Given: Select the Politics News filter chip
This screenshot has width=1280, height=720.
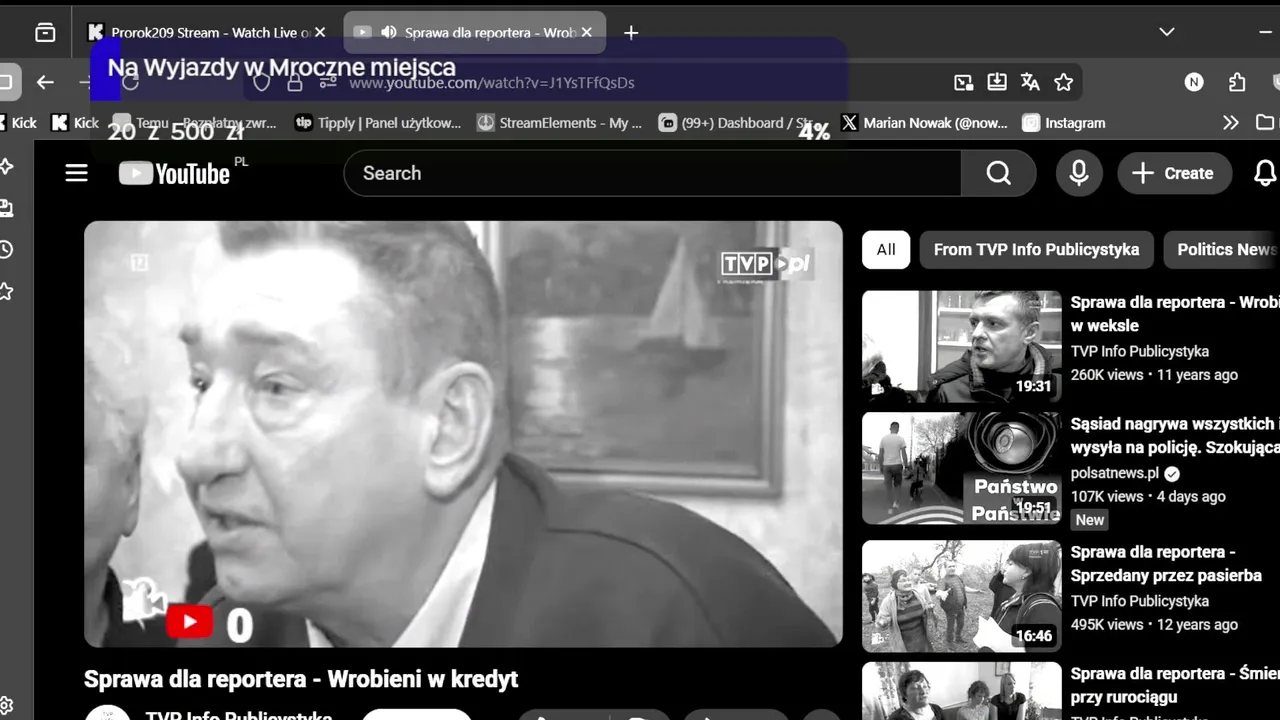Looking at the screenshot, I should pyautogui.click(x=1224, y=250).
